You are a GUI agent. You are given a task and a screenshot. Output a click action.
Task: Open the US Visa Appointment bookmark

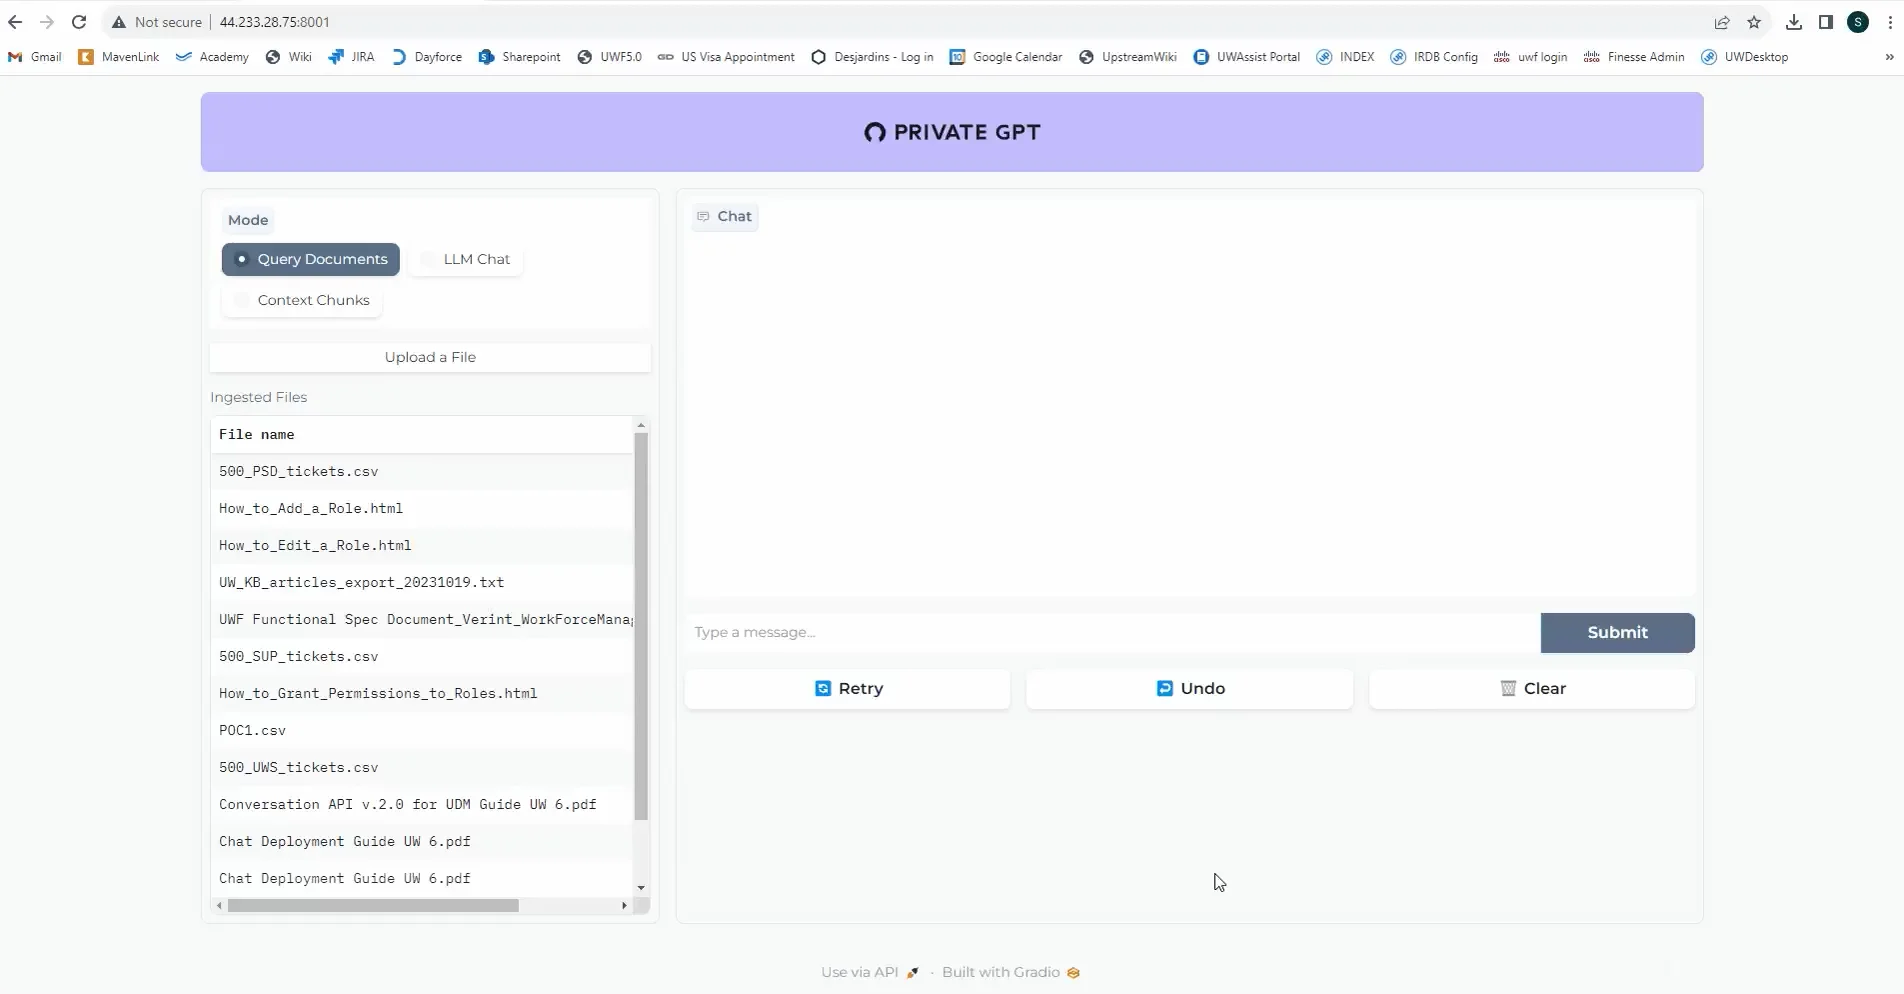727,57
